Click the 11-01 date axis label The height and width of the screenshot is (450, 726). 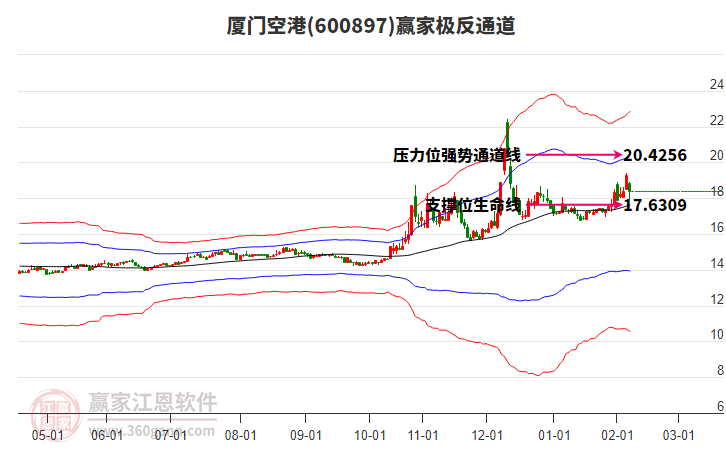pyautogui.click(x=423, y=435)
